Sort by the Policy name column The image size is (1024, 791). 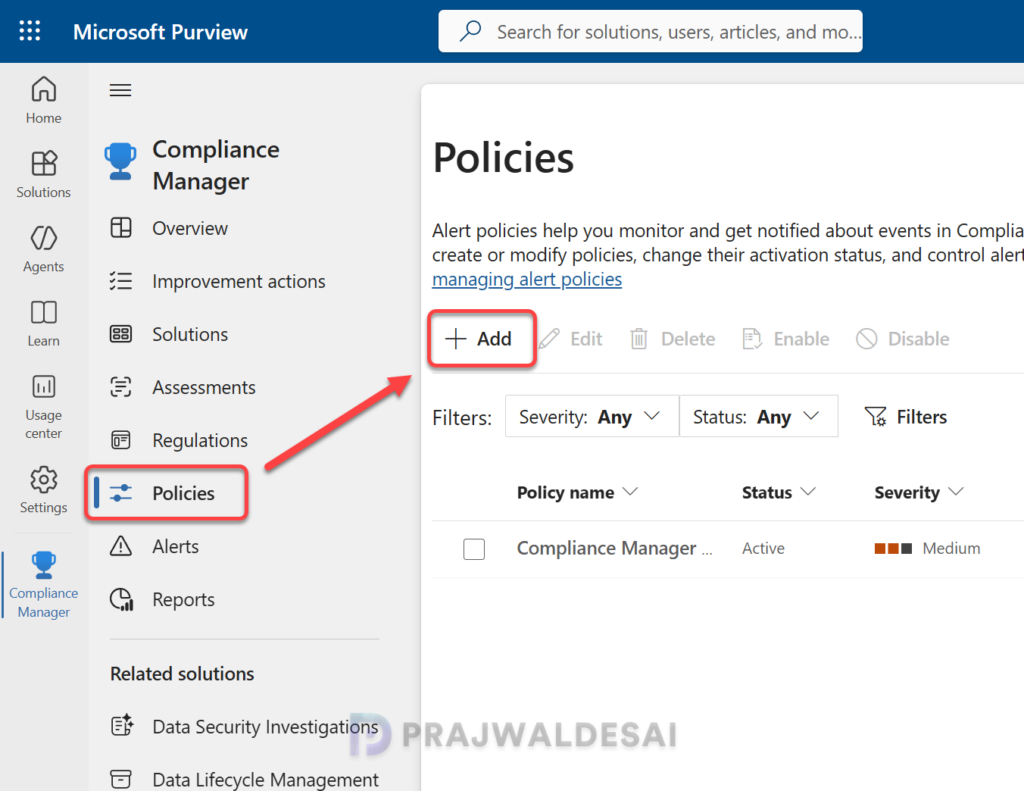(577, 492)
